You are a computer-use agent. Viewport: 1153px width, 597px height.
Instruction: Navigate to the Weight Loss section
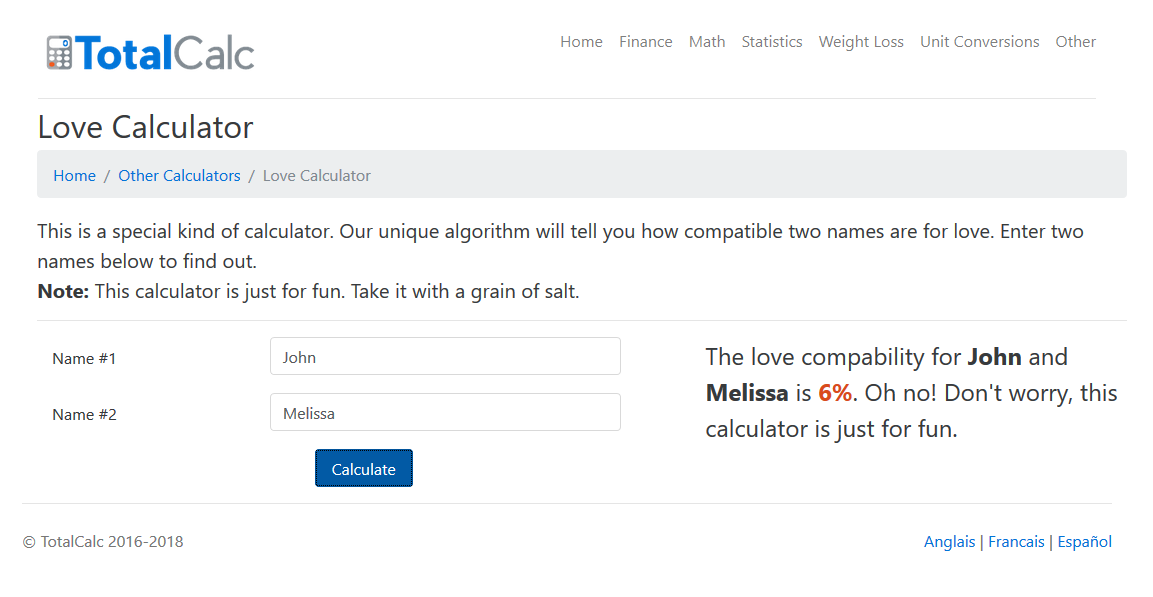tap(860, 41)
